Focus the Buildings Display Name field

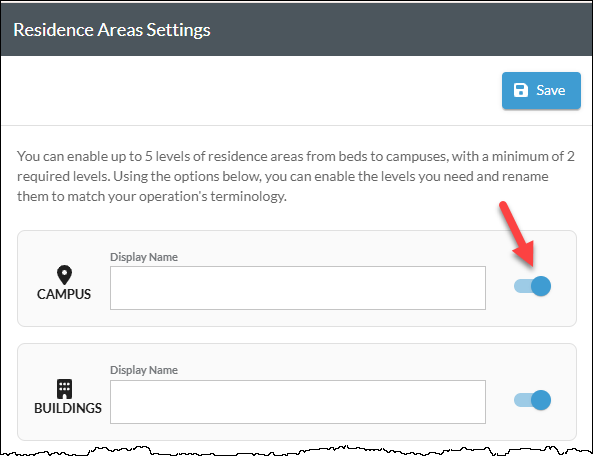click(298, 402)
